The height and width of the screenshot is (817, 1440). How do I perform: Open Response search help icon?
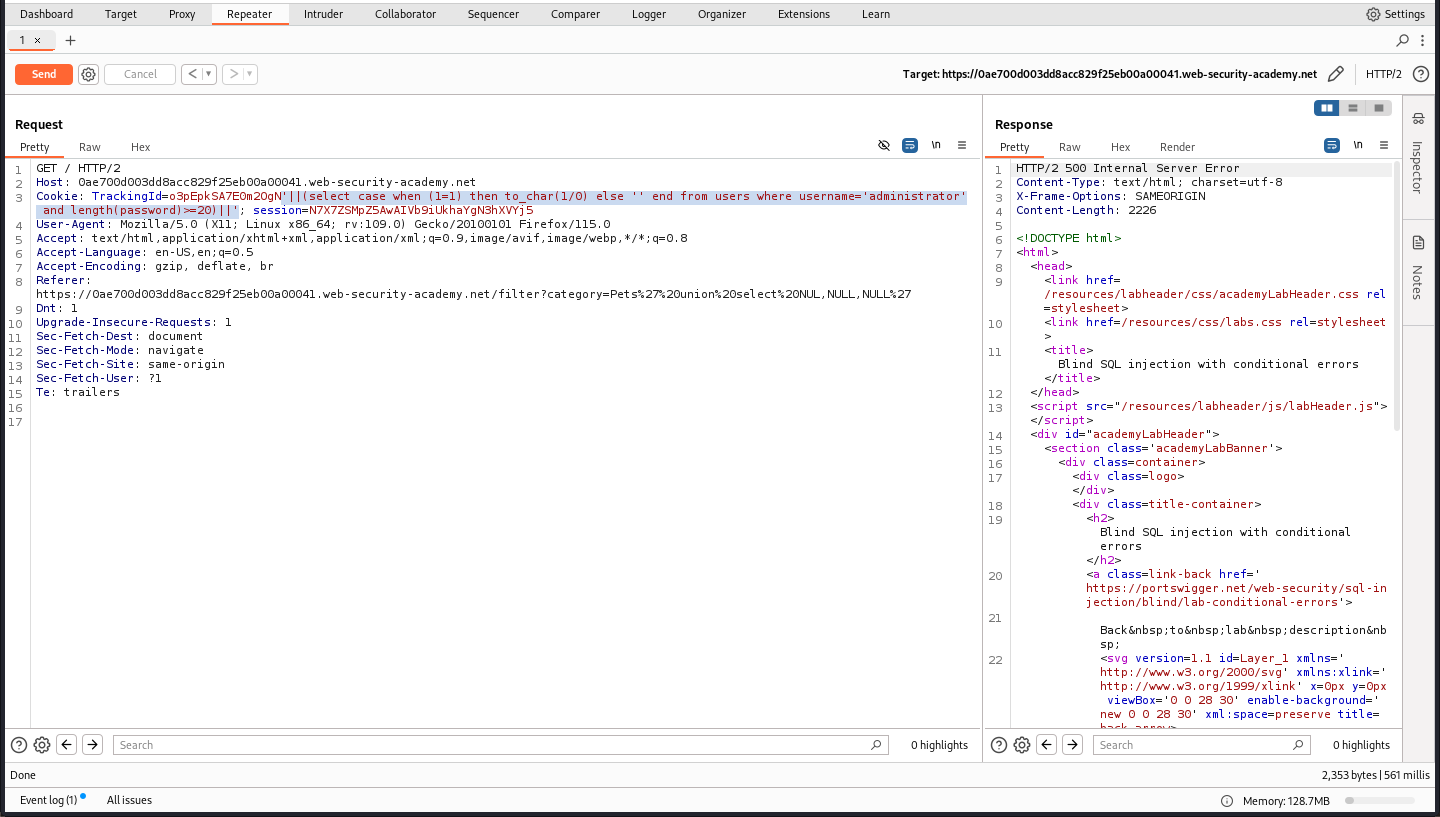click(999, 745)
